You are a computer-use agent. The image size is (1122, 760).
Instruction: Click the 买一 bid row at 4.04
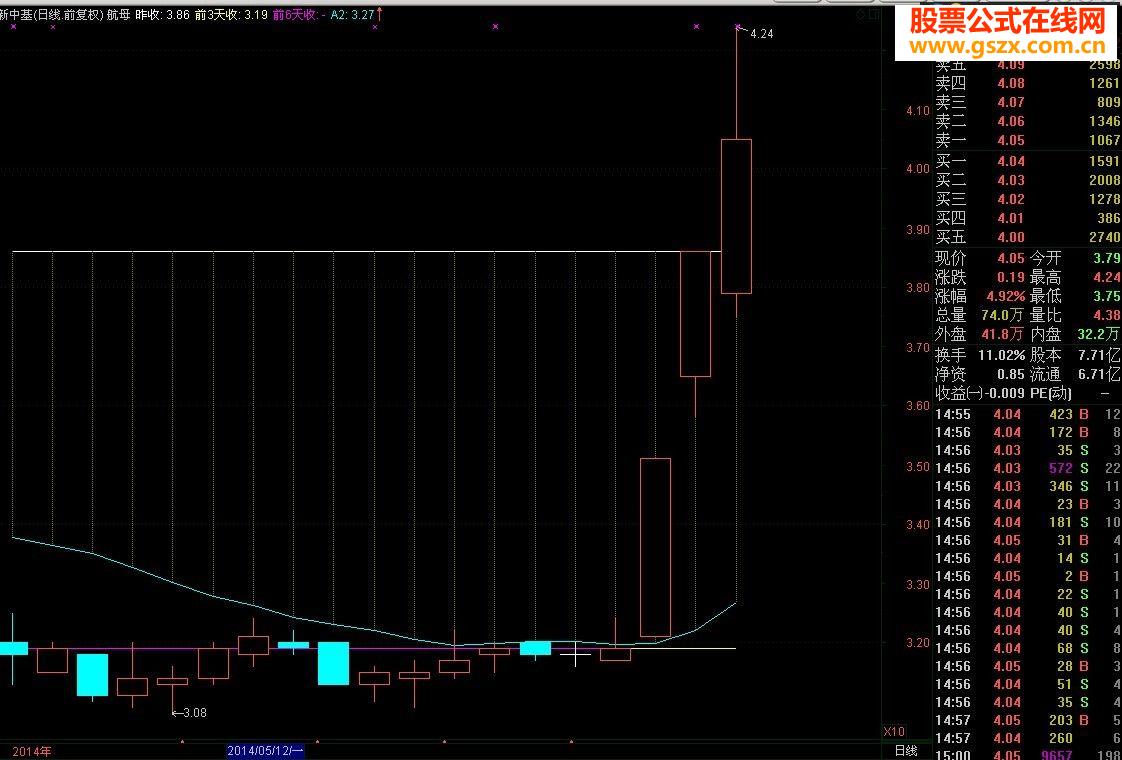[1028, 161]
